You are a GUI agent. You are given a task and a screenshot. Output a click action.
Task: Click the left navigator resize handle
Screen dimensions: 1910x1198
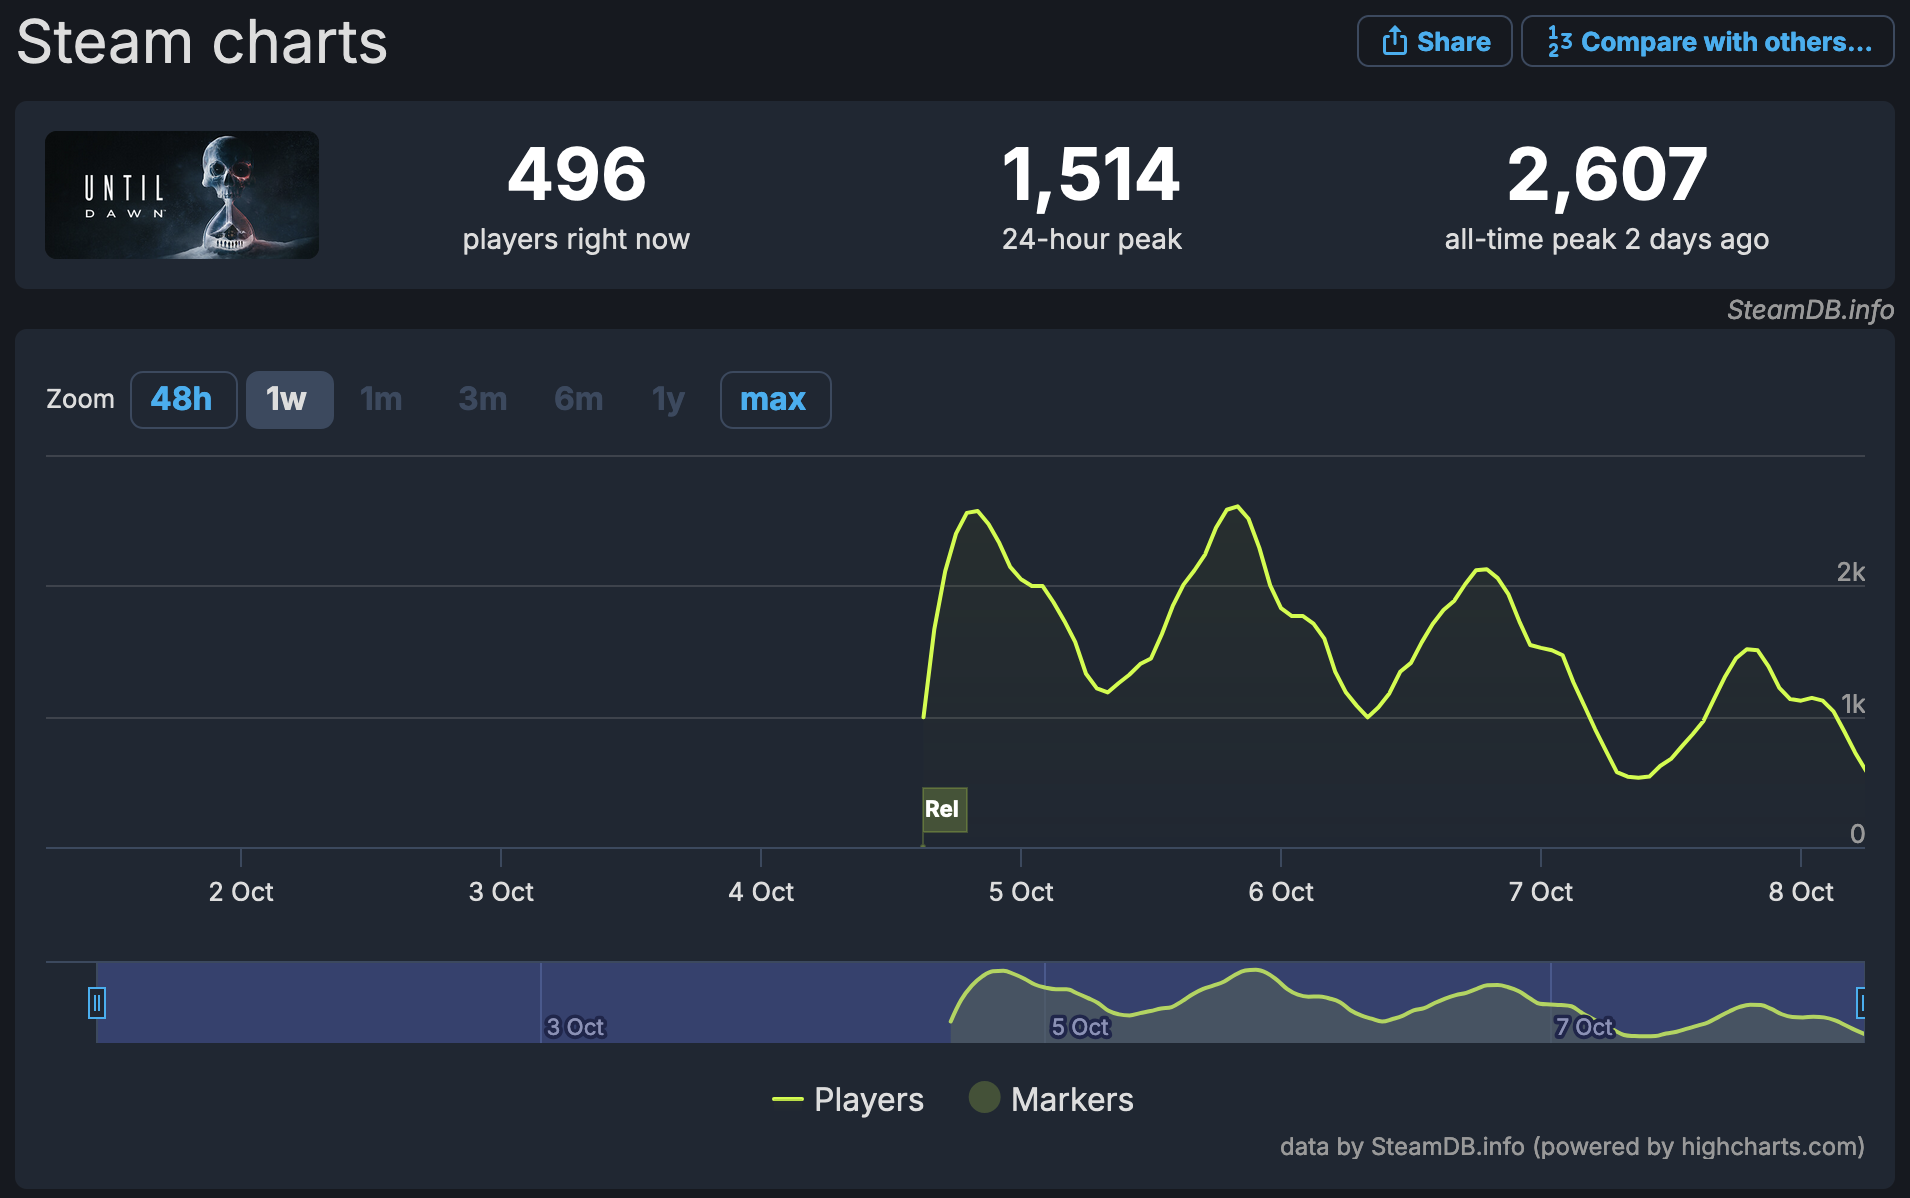96,1003
